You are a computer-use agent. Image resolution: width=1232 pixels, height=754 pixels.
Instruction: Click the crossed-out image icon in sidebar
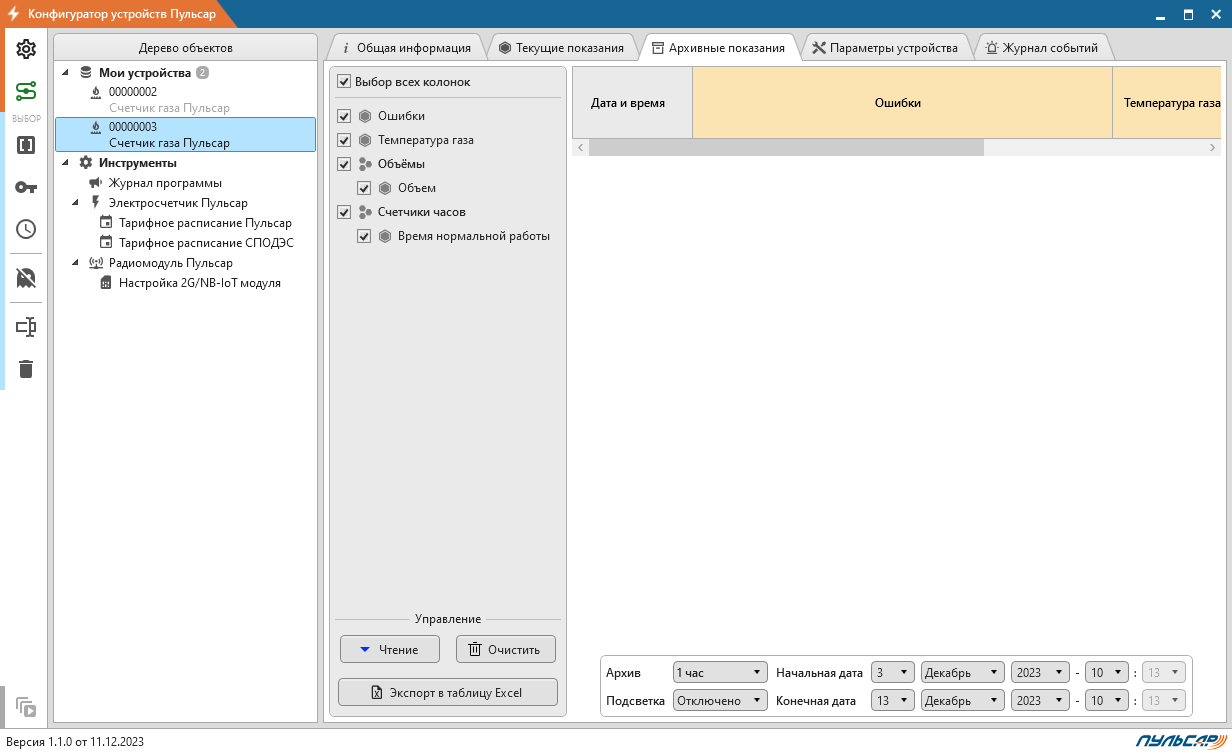pos(26,277)
